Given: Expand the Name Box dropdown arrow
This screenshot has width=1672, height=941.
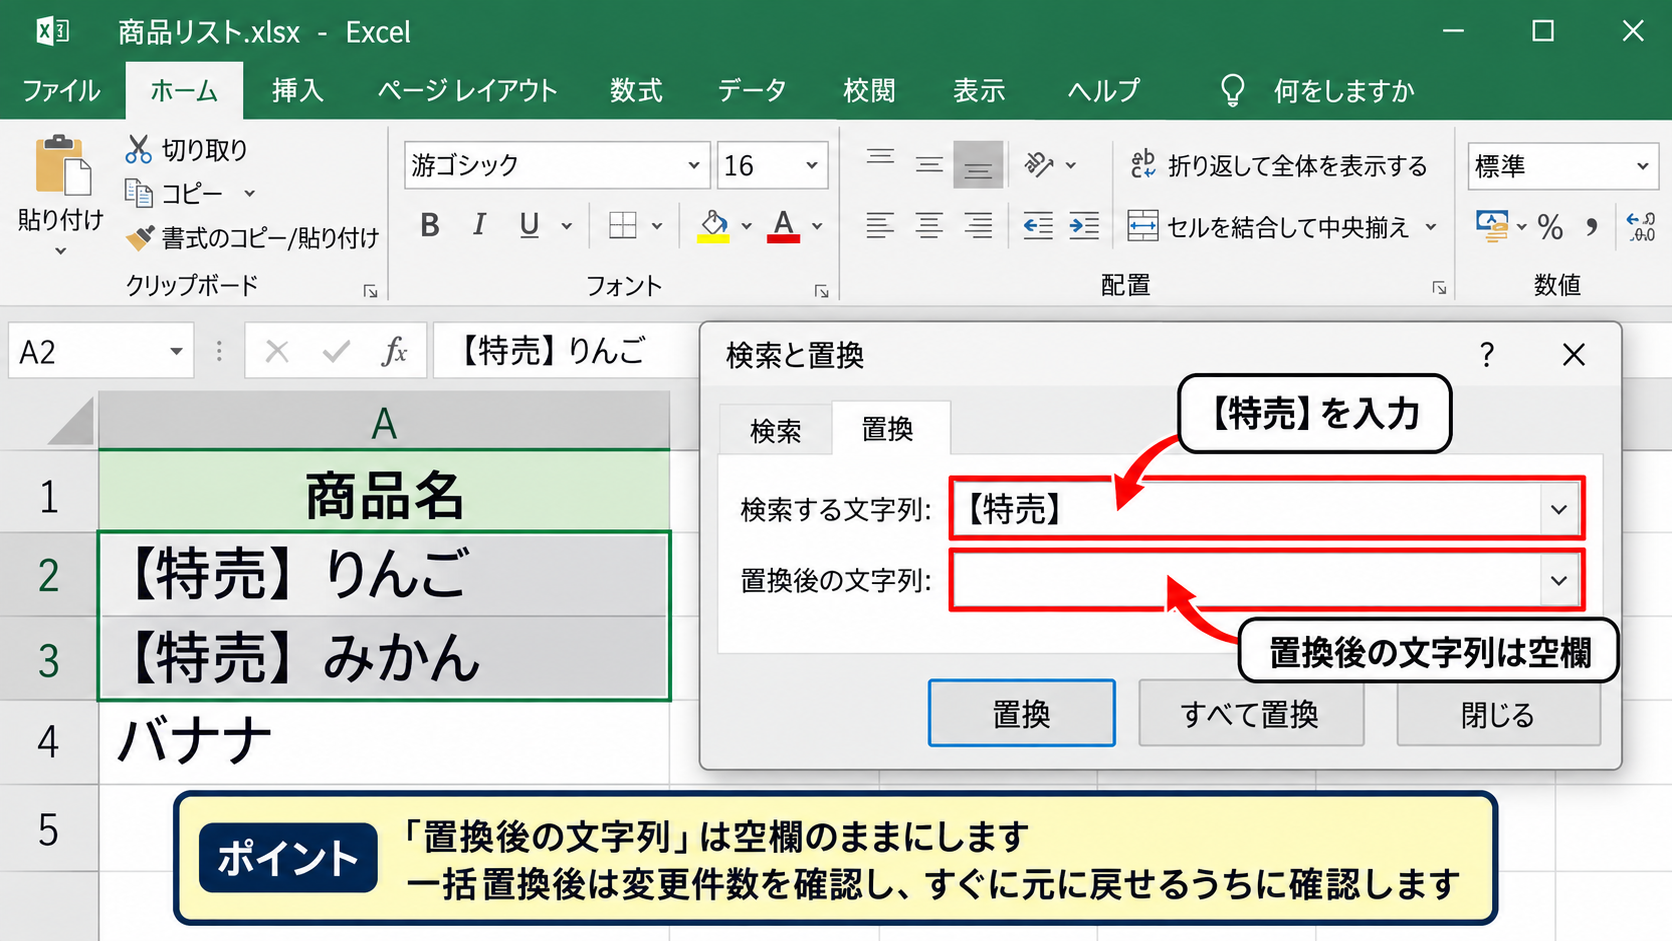Looking at the screenshot, I should [176, 351].
